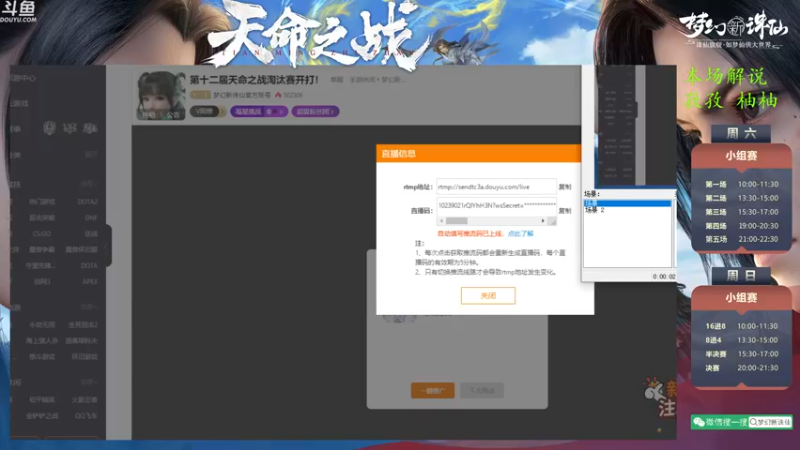Open the 和平精英 category in sidebar

coord(42,400)
